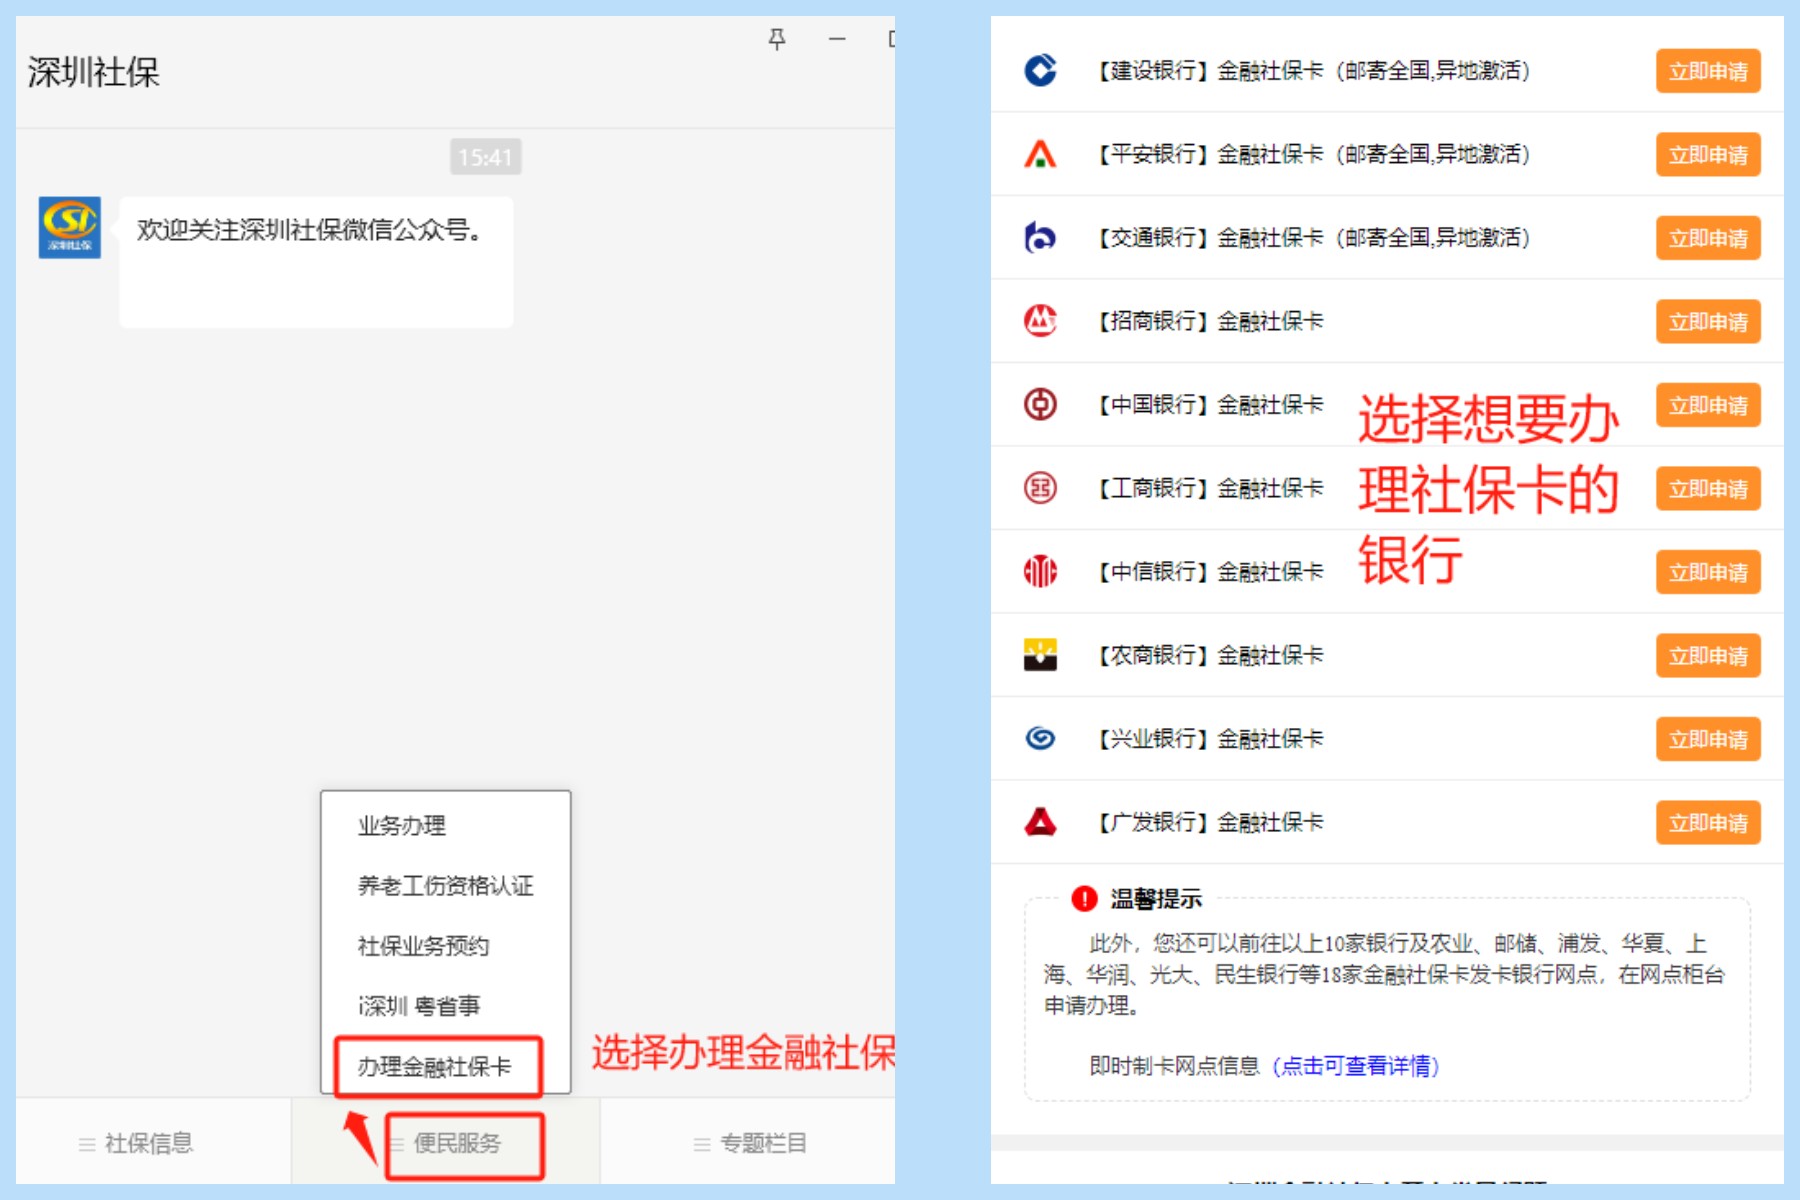
Task: Click text 即时制卡网点信息
Action: point(1174,1066)
